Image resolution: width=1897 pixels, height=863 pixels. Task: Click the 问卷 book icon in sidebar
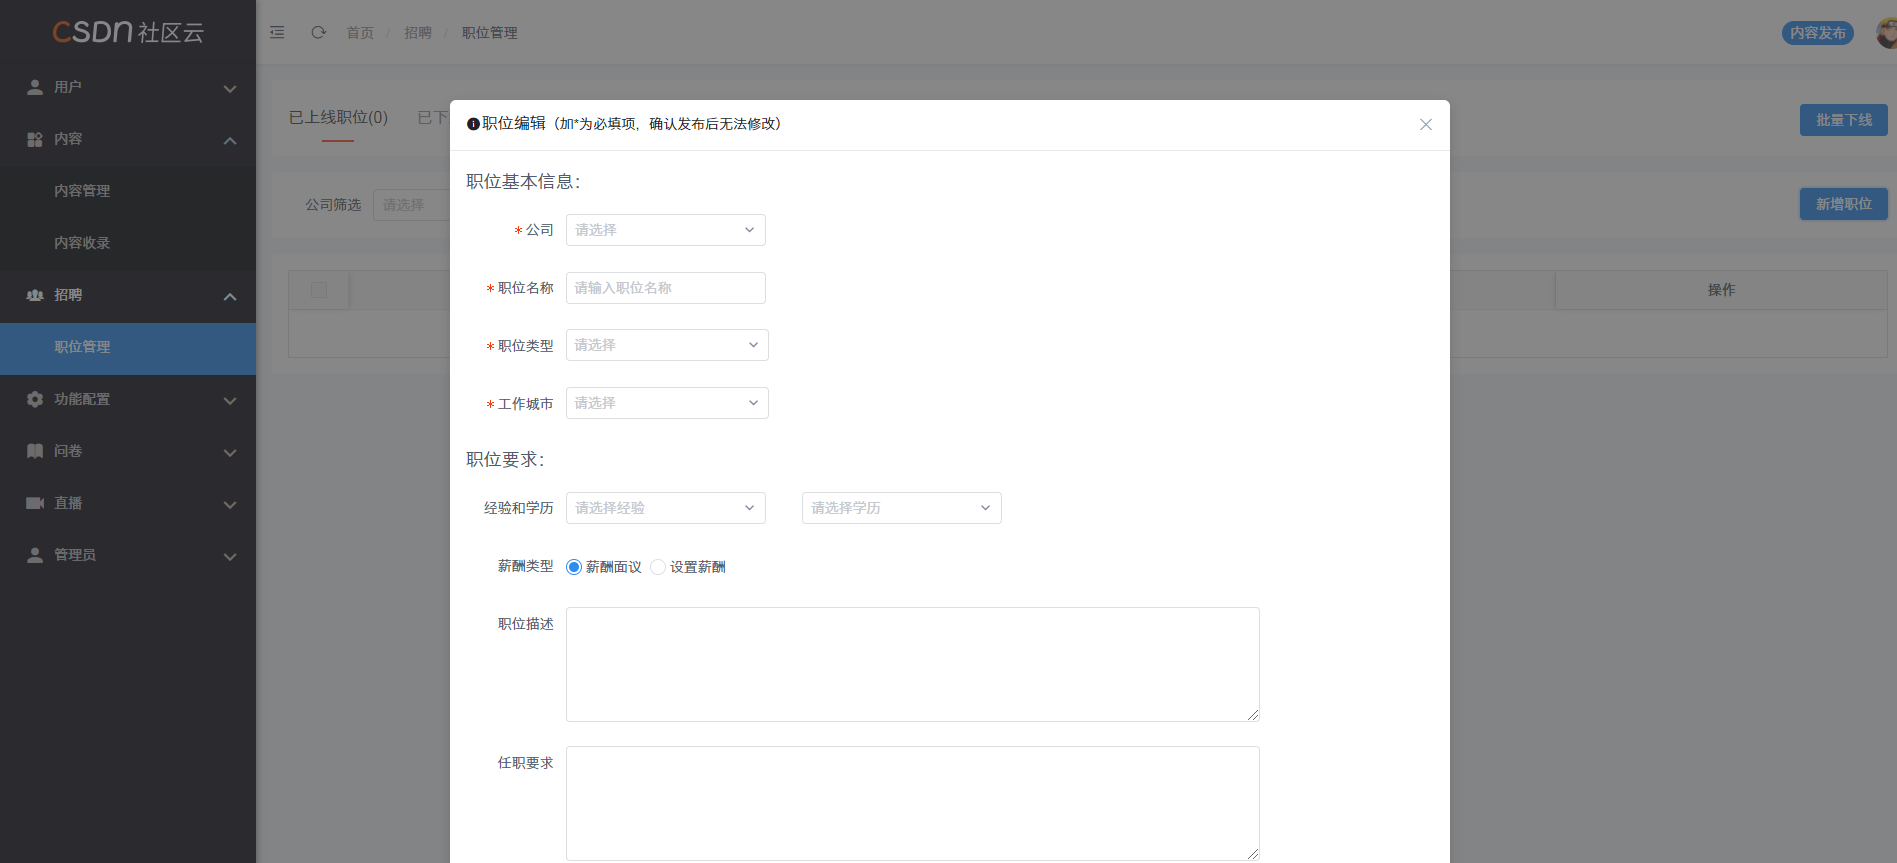[35, 451]
